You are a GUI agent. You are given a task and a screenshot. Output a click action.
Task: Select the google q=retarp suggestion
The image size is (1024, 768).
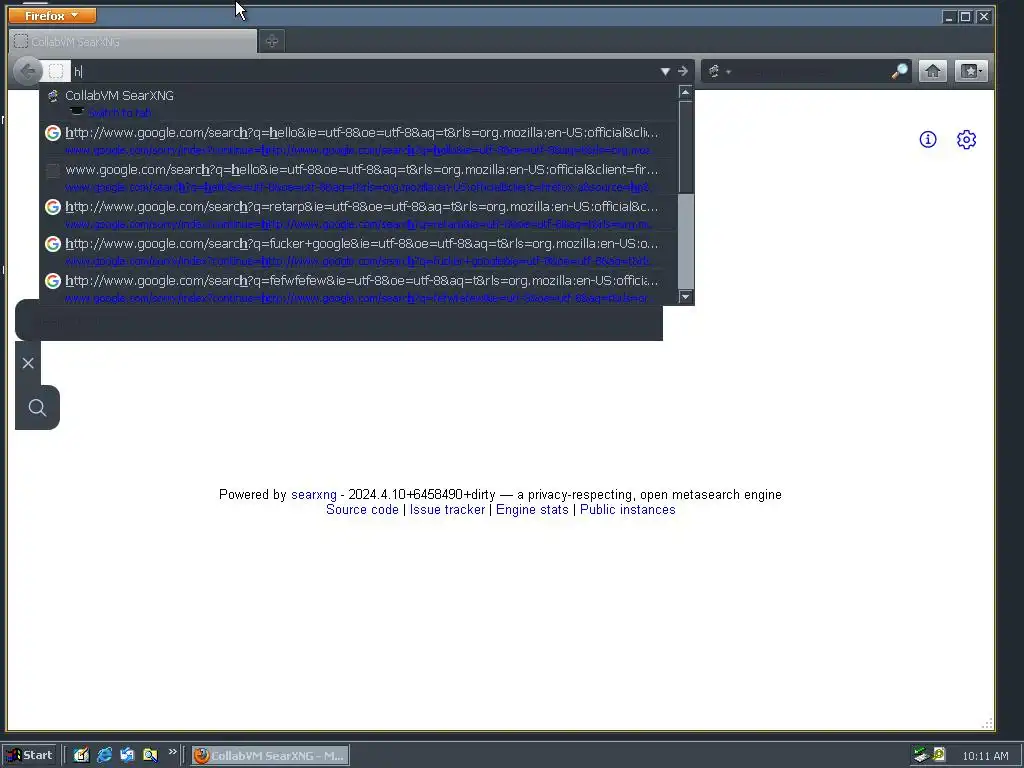pos(358,215)
